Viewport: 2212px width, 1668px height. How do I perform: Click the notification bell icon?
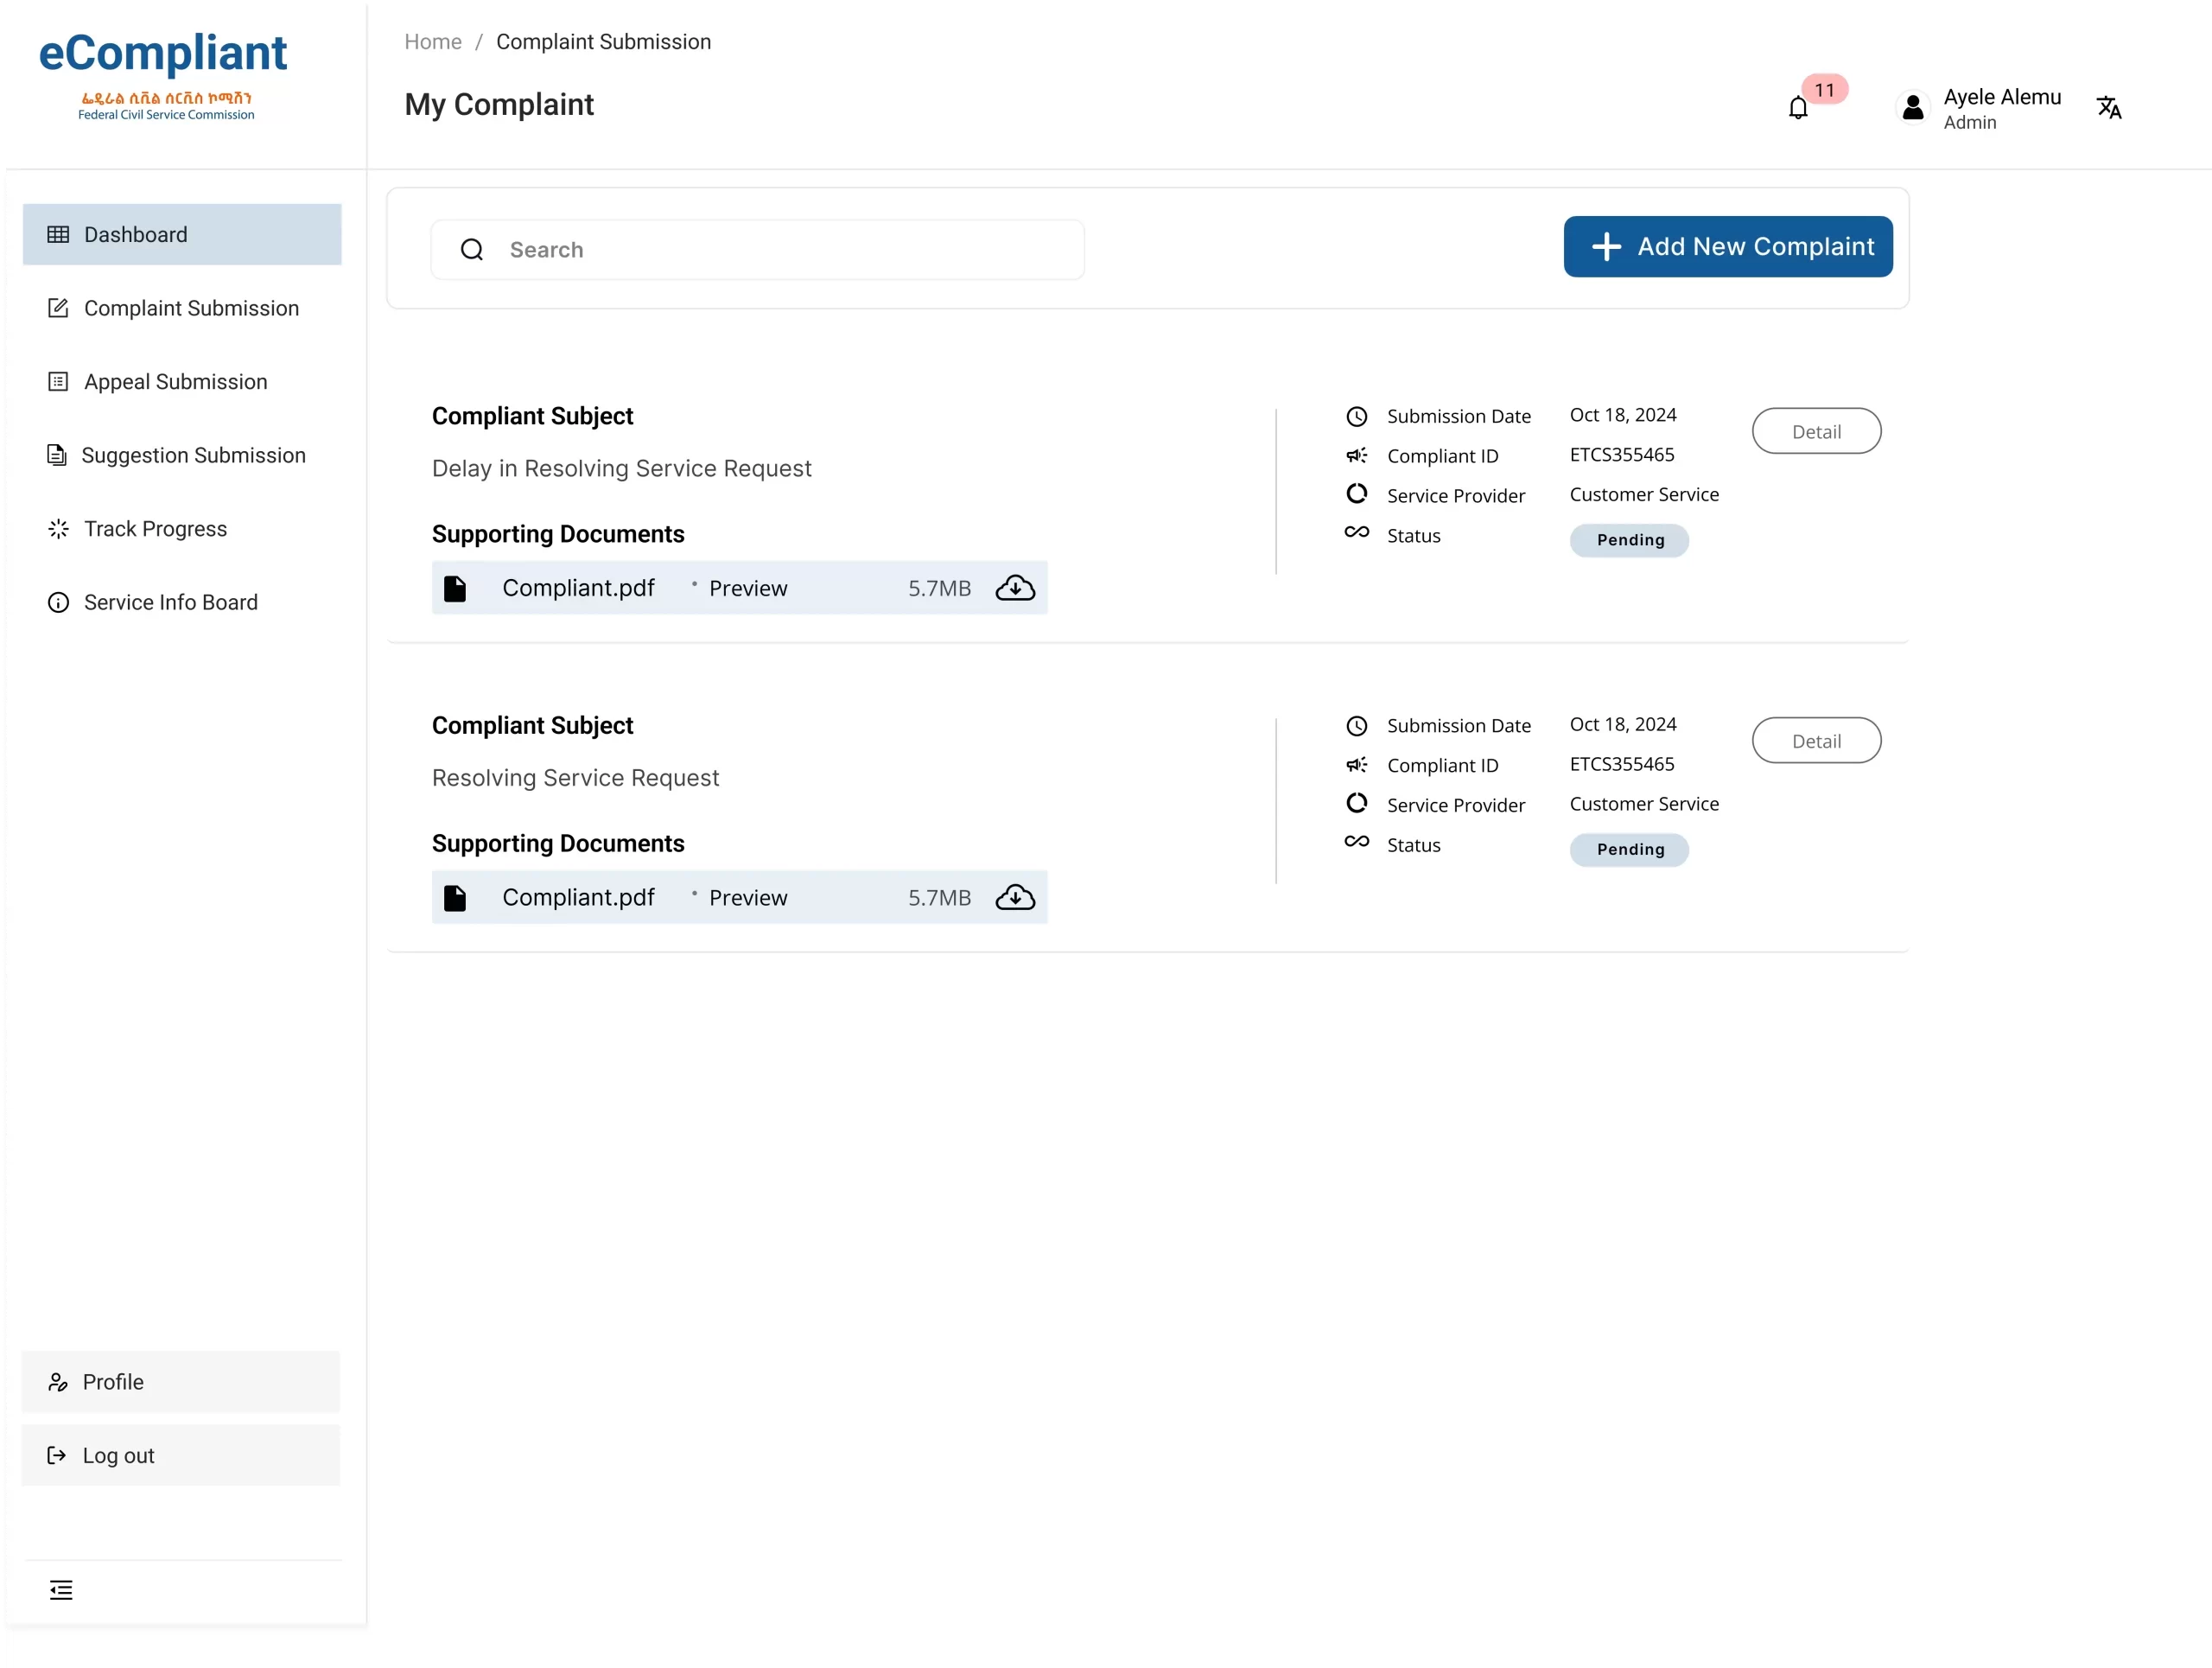coord(1797,108)
